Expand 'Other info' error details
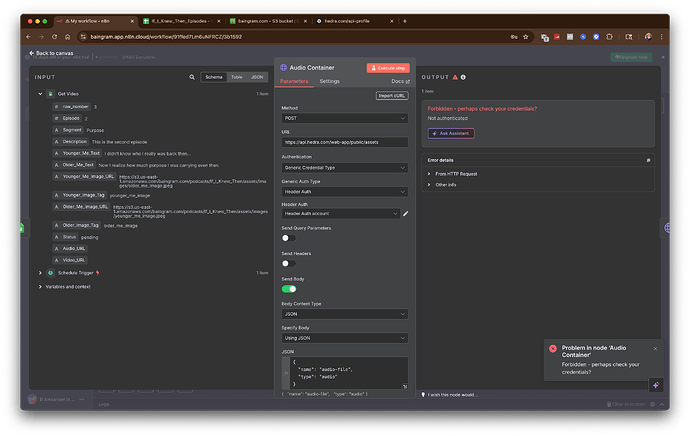Viewport: 690px width, 436px height. 429,185
